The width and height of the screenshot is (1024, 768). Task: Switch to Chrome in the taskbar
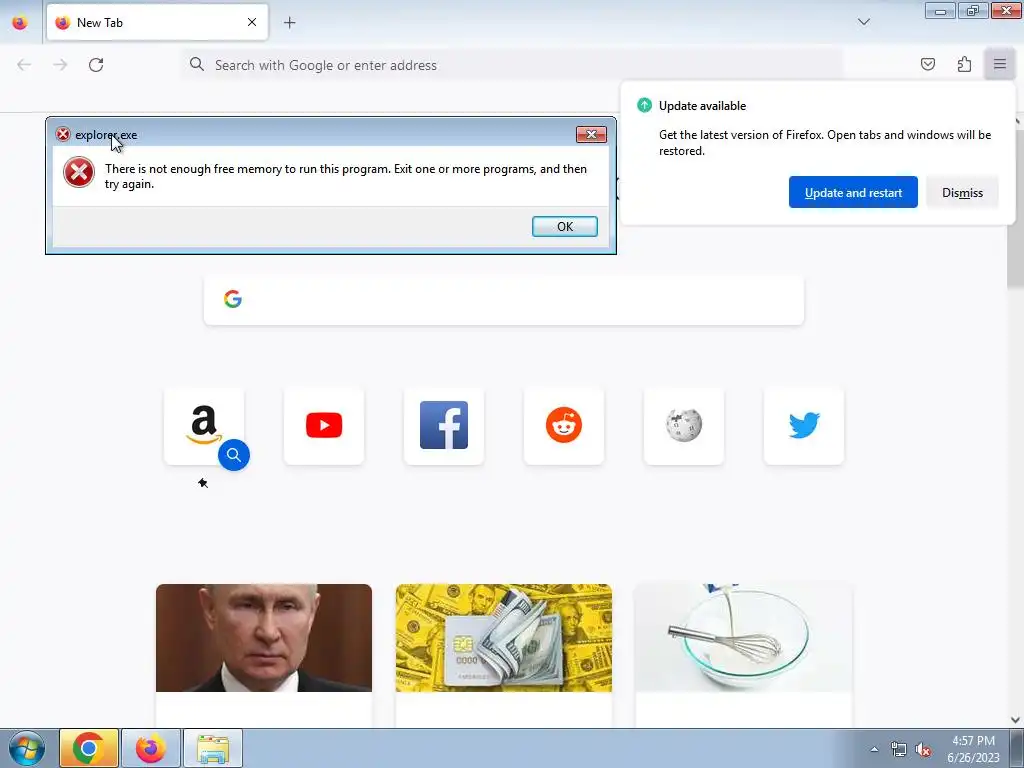point(89,748)
